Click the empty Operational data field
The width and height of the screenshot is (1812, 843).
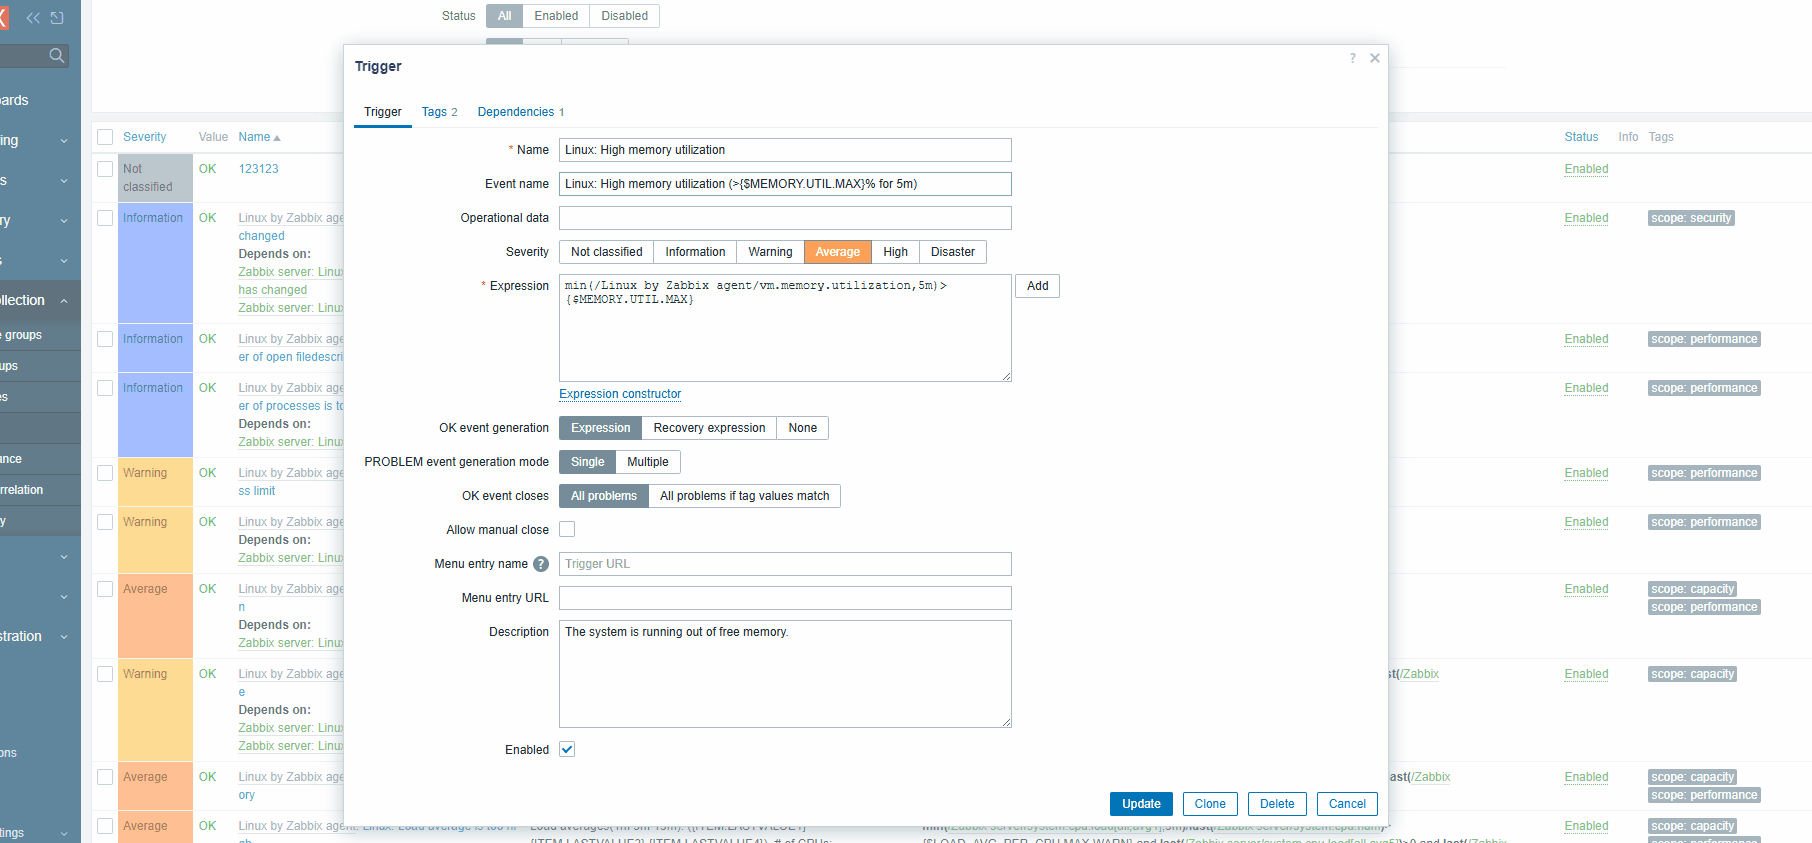(785, 218)
